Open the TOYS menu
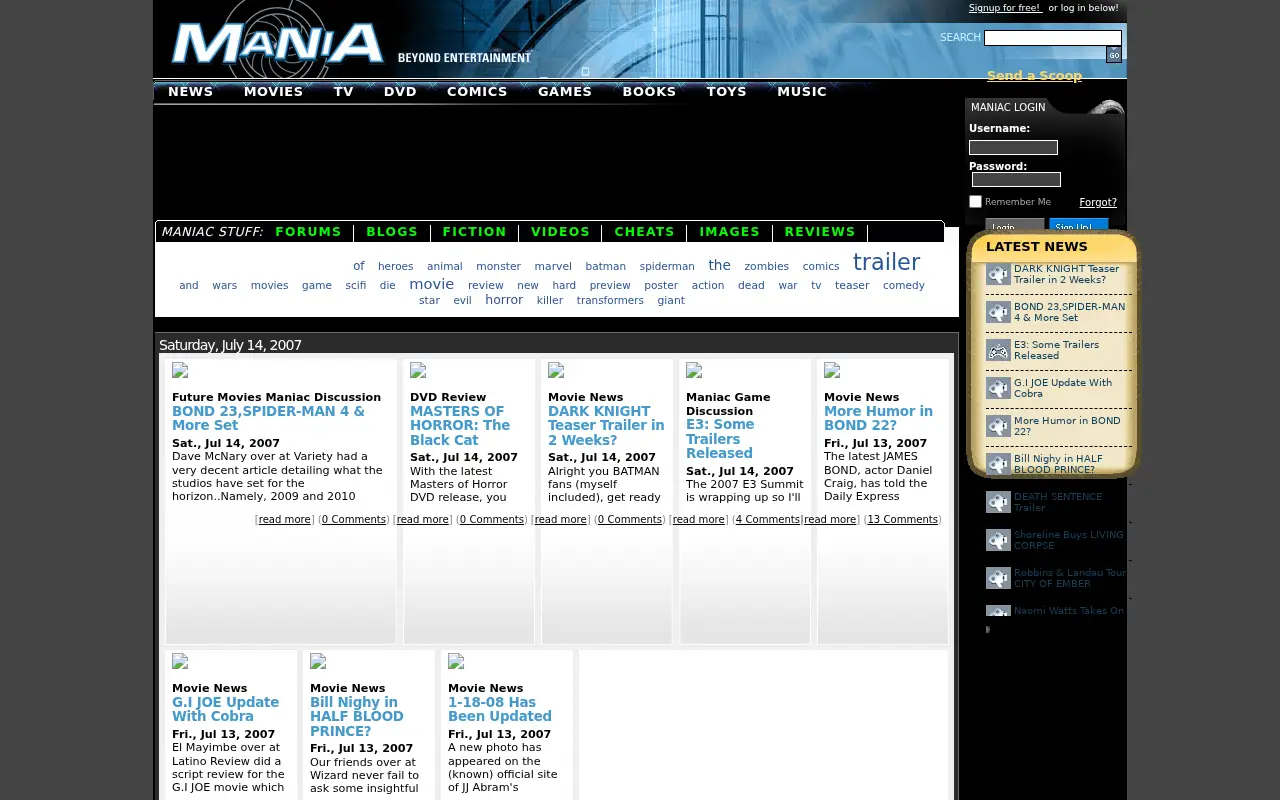 pos(726,91)
